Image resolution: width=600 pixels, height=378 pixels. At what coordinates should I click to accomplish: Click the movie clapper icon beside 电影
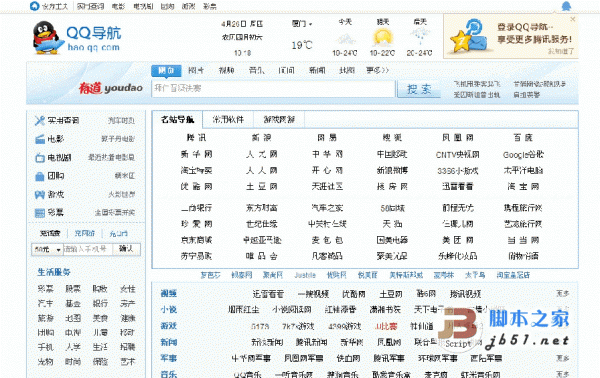40,139
